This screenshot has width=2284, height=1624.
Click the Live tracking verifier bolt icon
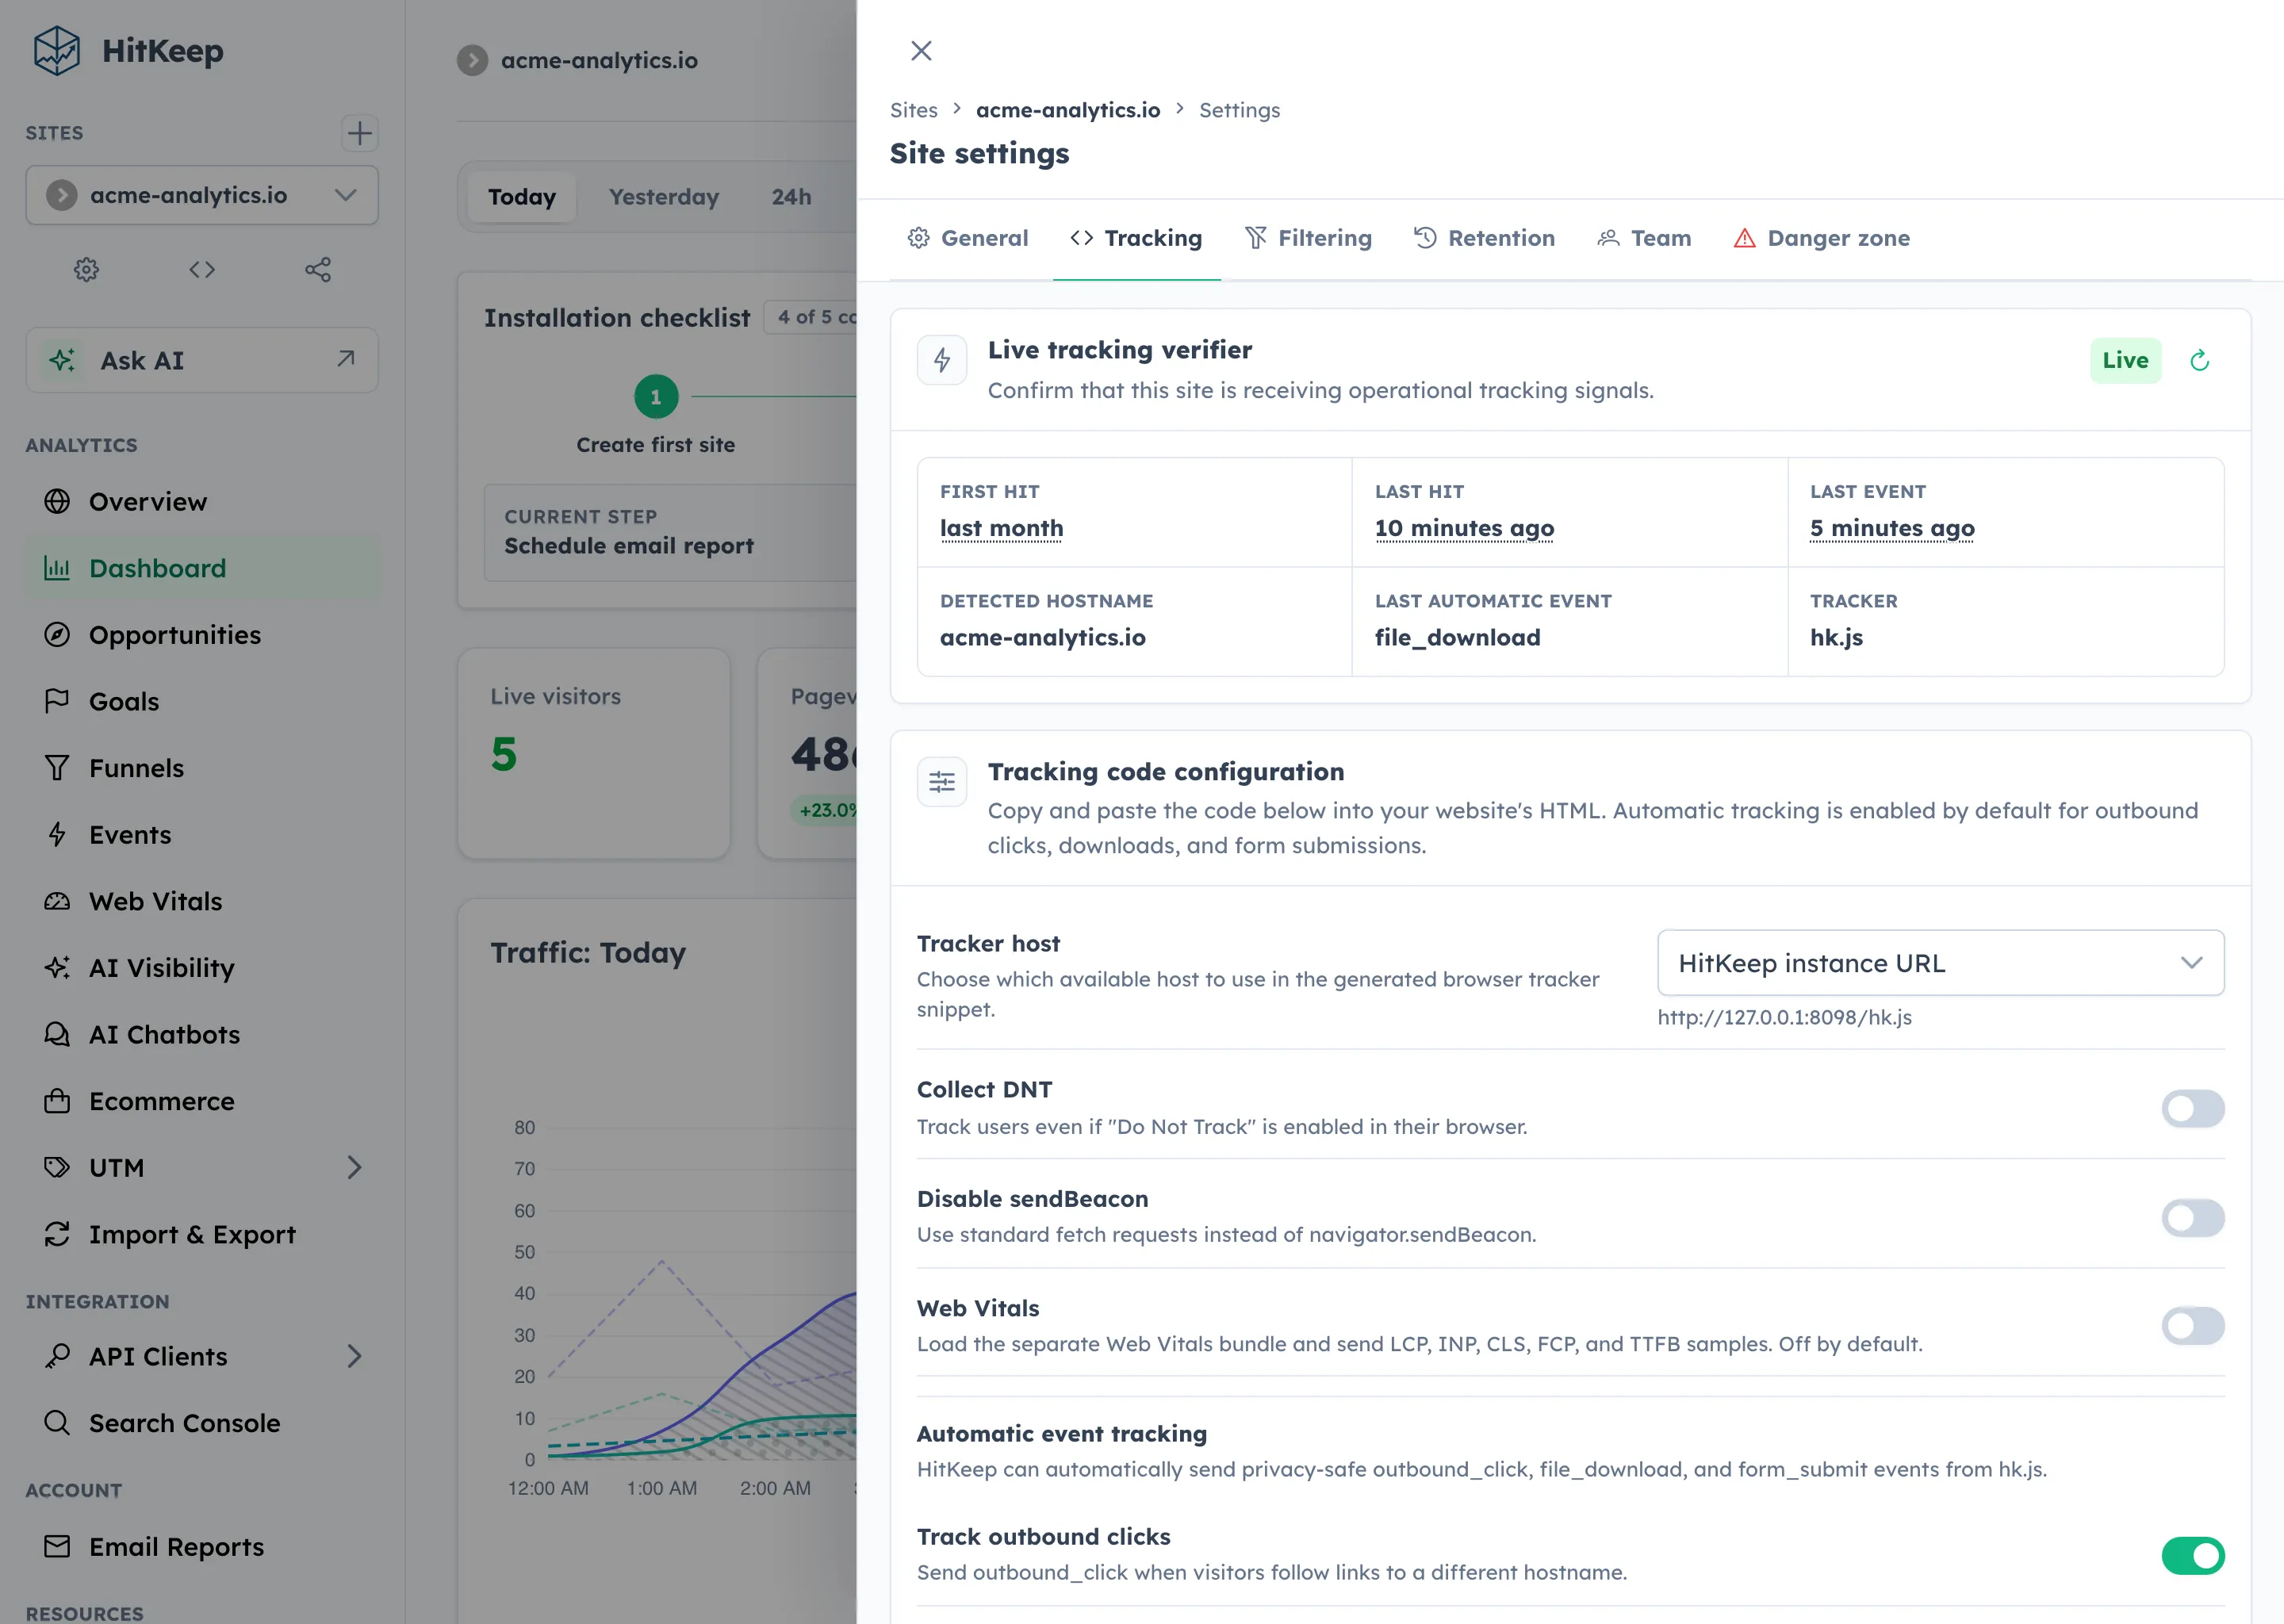[x=942, y=360]
